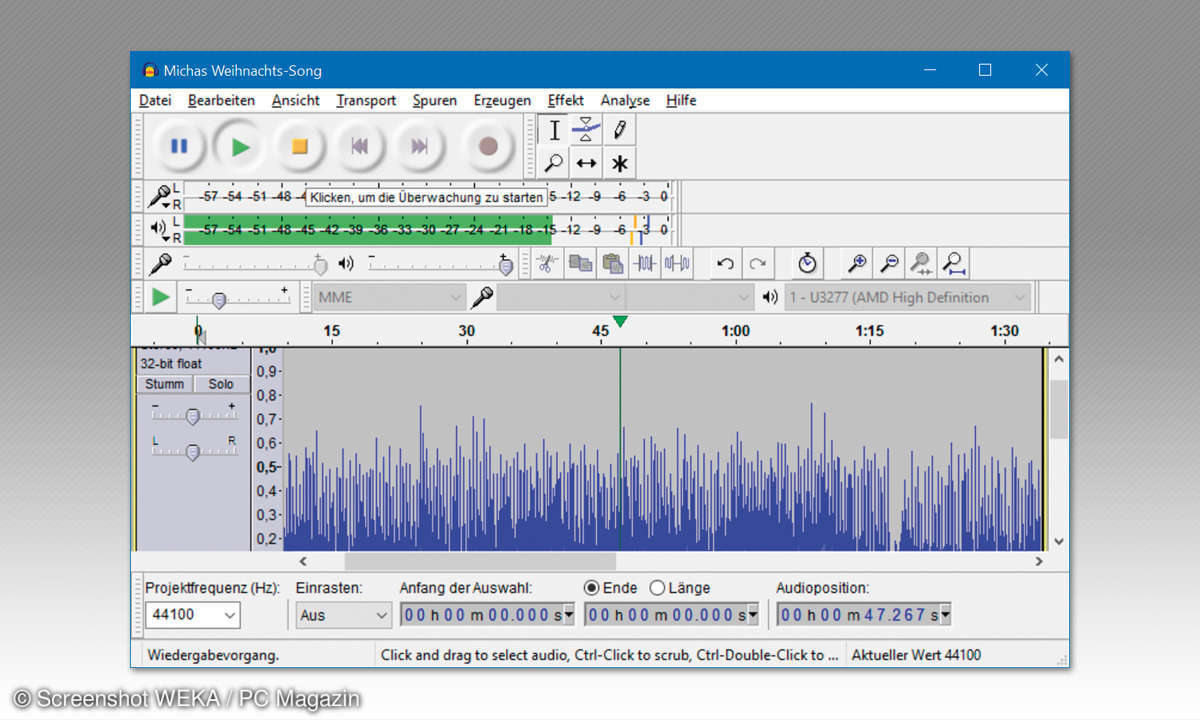Screen dimensions: 1200x720
Task: Open the Hilfe menu
Action: 681,100
